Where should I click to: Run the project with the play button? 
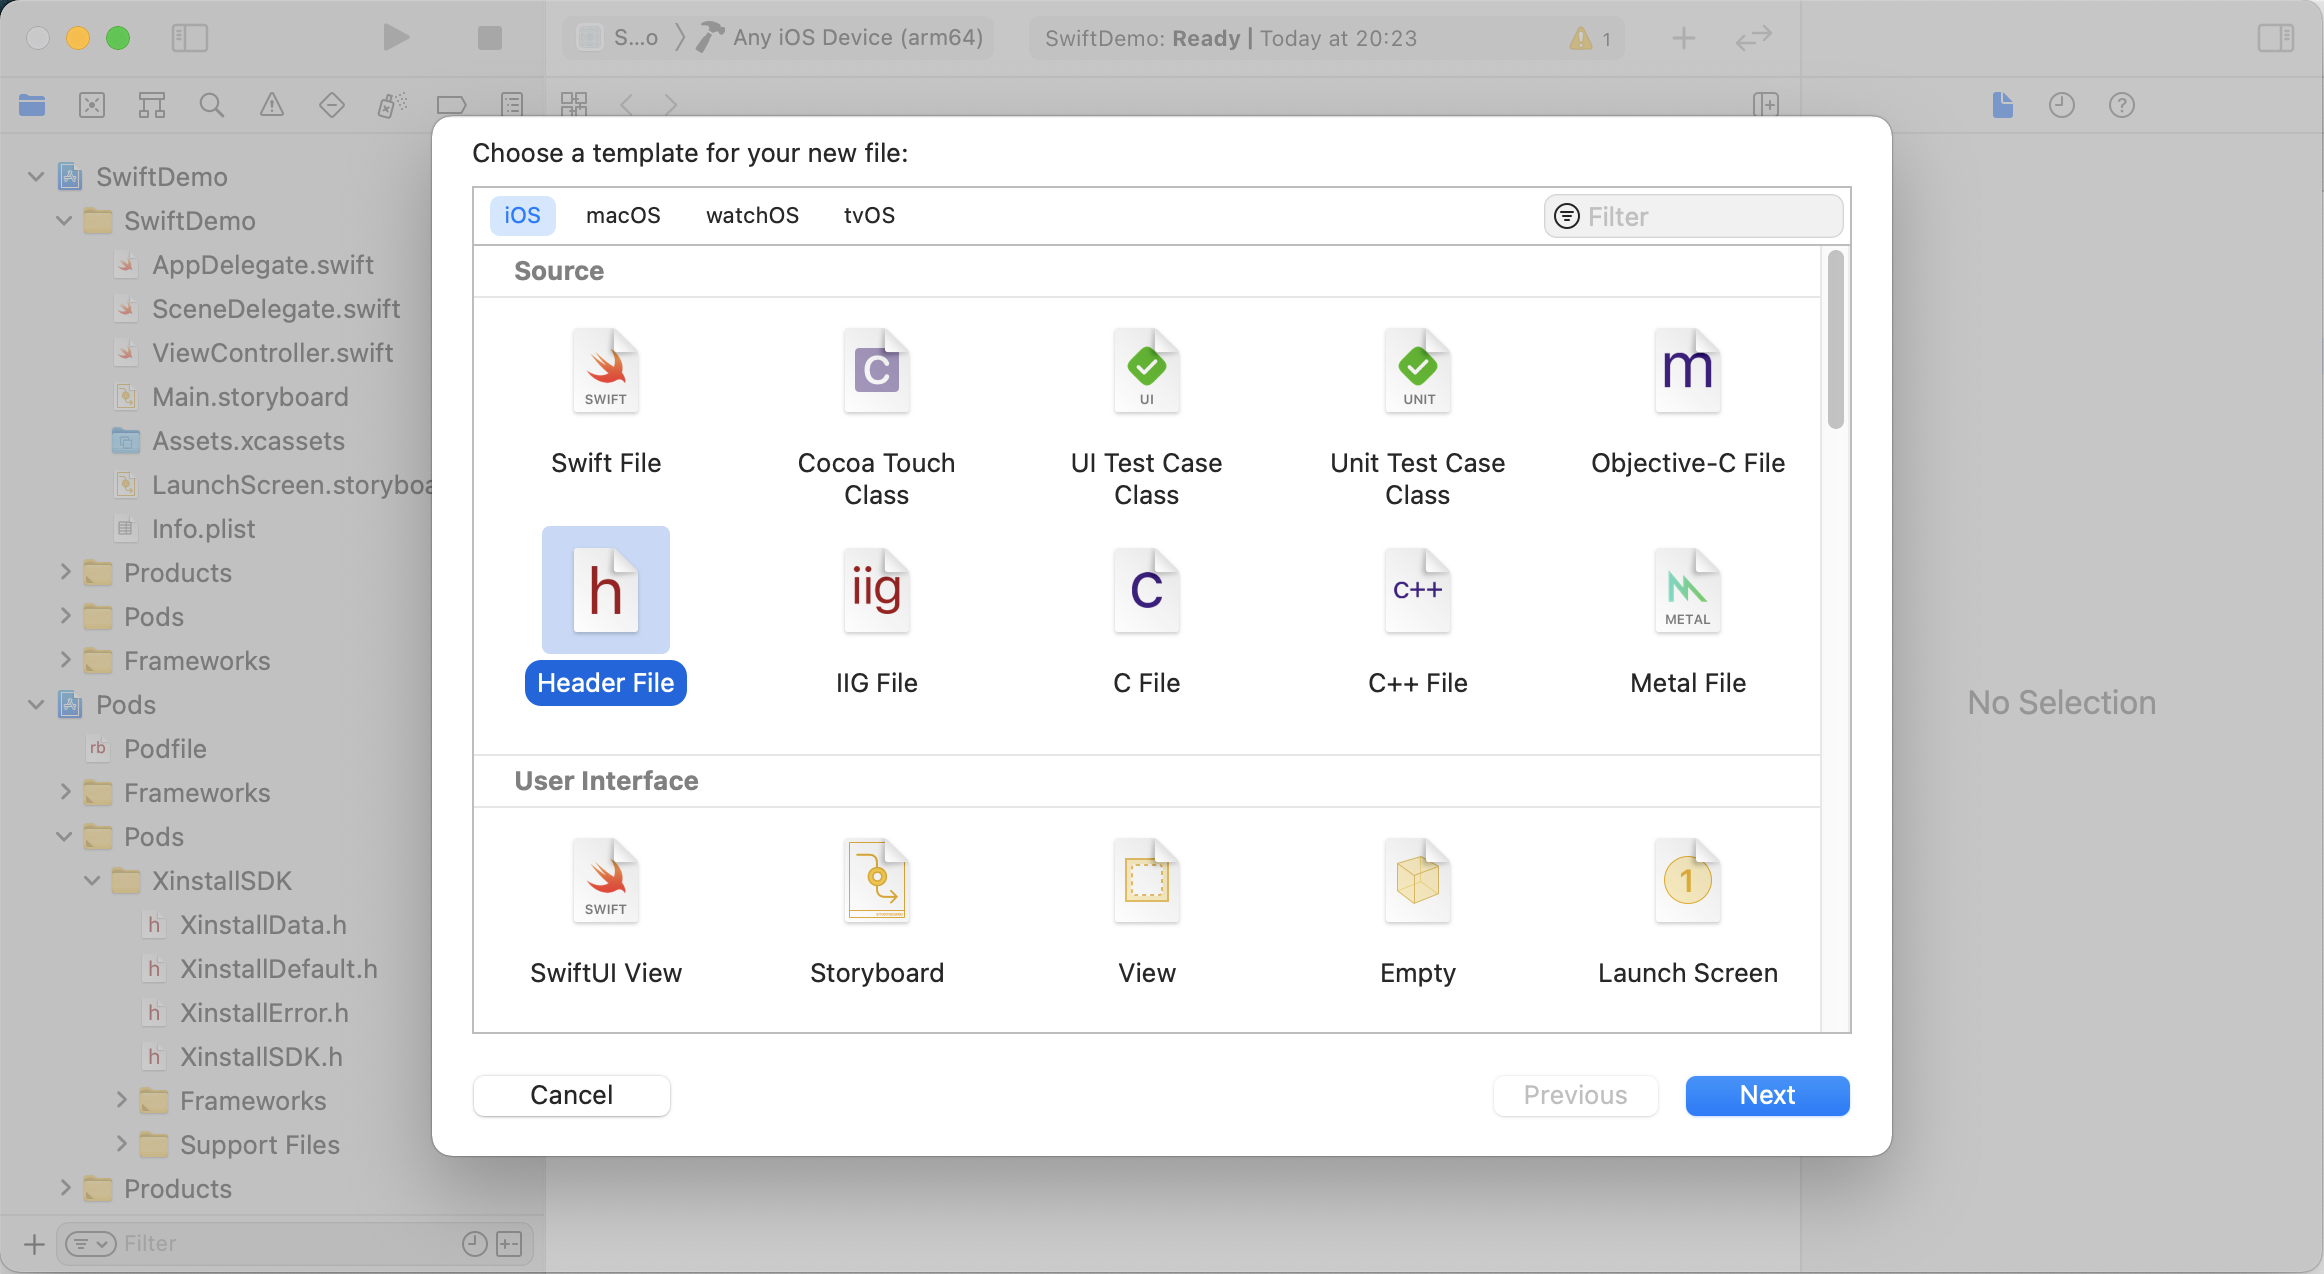(396, 38)
